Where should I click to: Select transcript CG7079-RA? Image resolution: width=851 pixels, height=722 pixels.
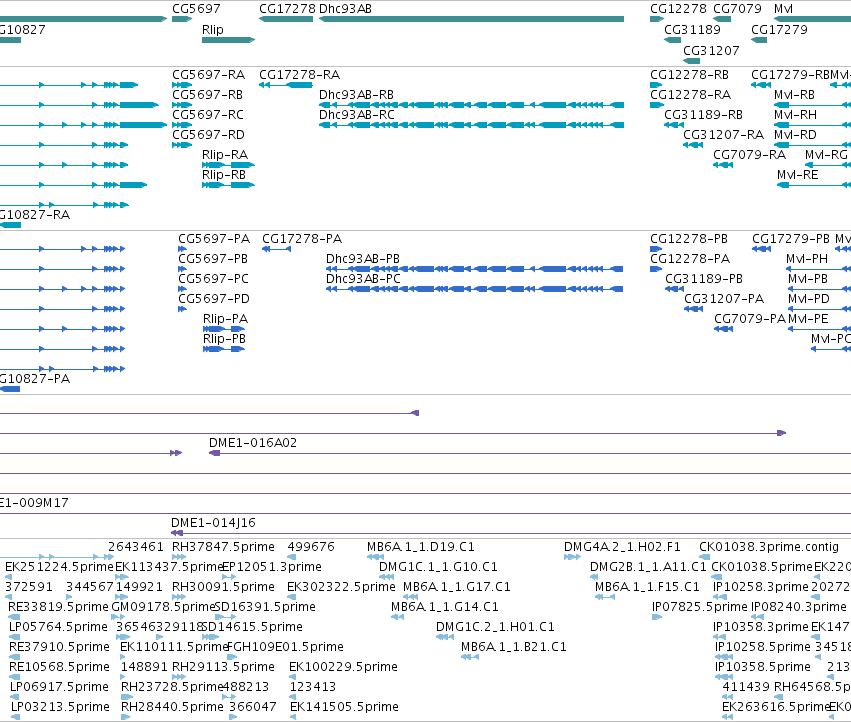pos(723,165)
